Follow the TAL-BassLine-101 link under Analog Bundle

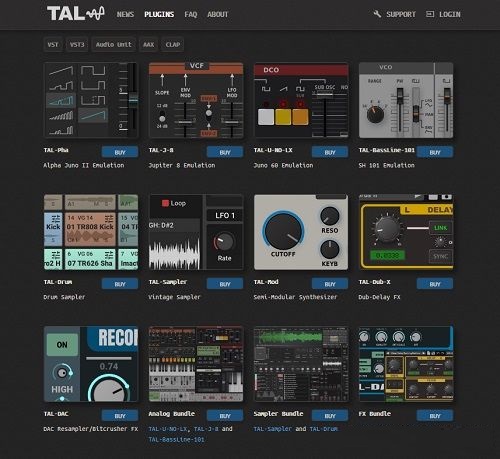(176, 439)
